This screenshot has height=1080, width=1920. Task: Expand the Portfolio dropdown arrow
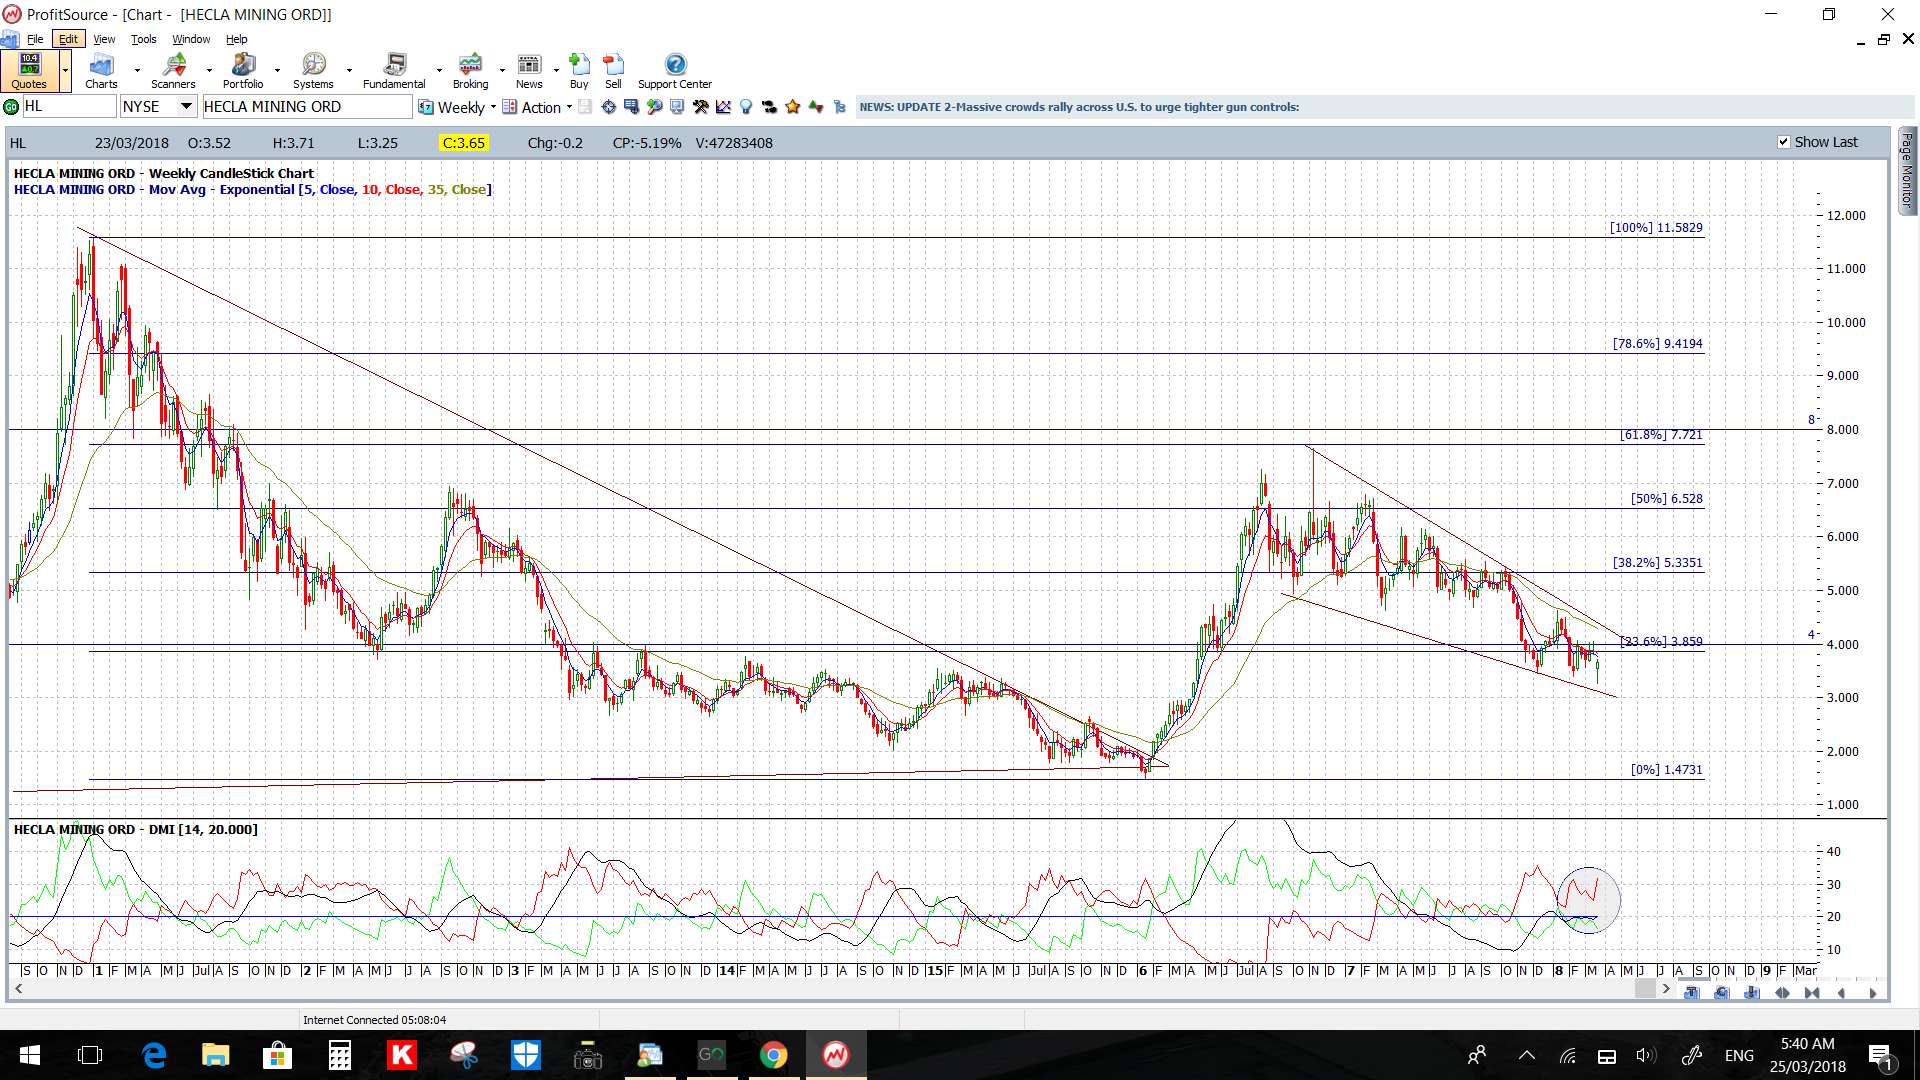coord(277,70)
